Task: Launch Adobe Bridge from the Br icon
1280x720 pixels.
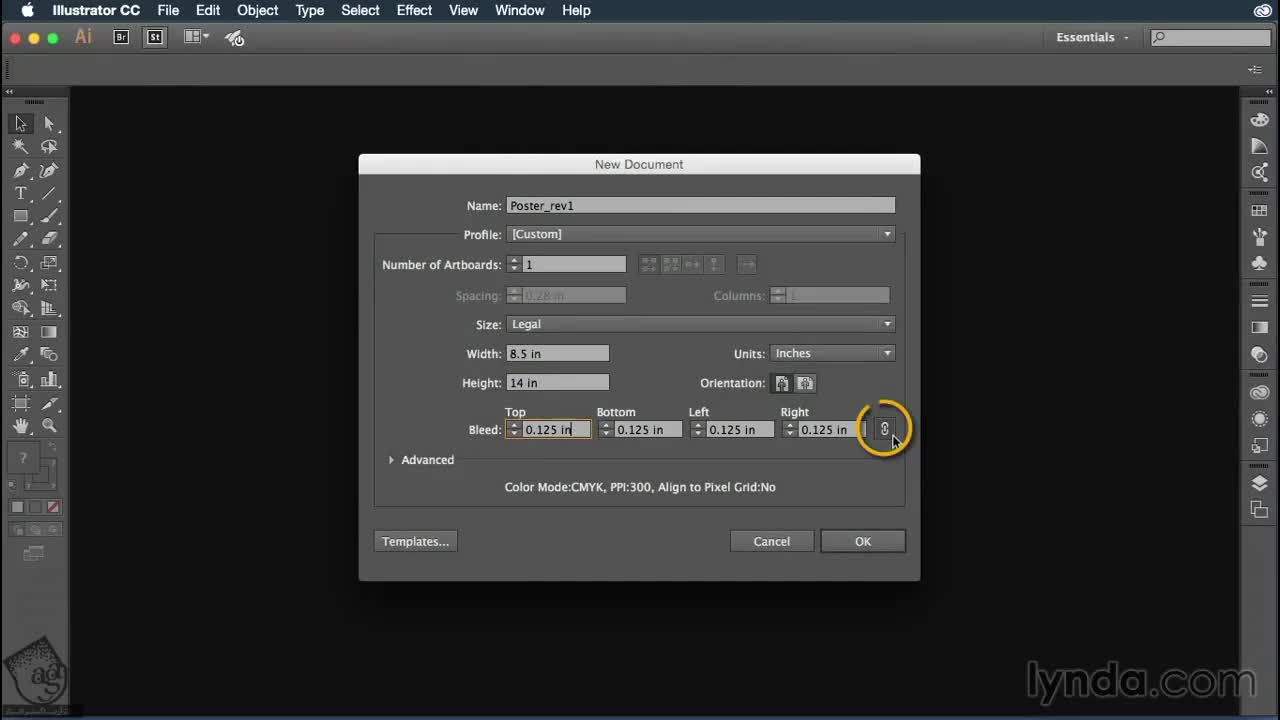Action: [x=121, y=37]
